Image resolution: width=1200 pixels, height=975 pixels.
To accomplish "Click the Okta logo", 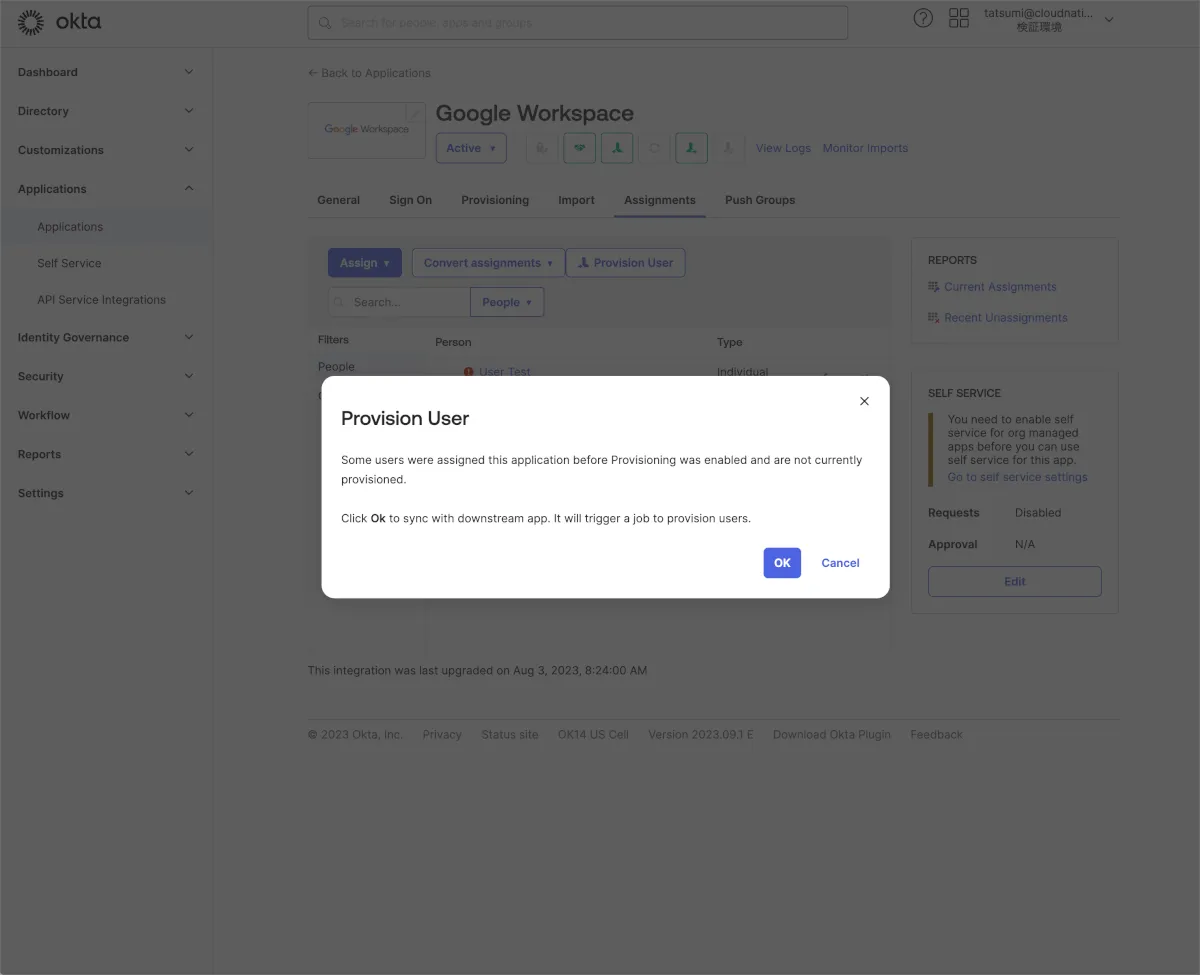I will pos(60,22).
